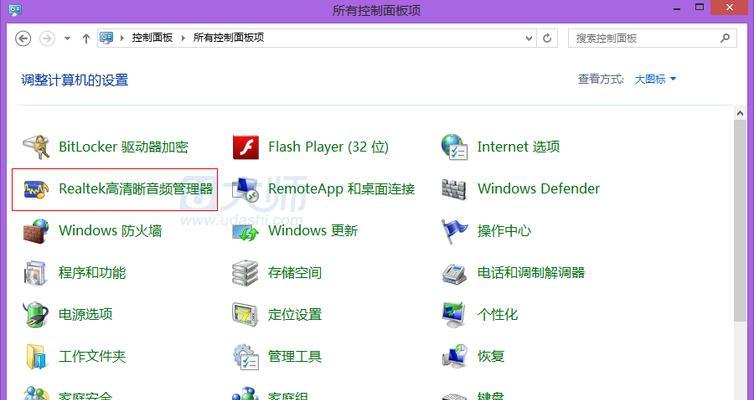Open the 大图标 view mode dropdown
Image resolution: width=754 pixels, height=400 pixels.
[x=655, y=79]
